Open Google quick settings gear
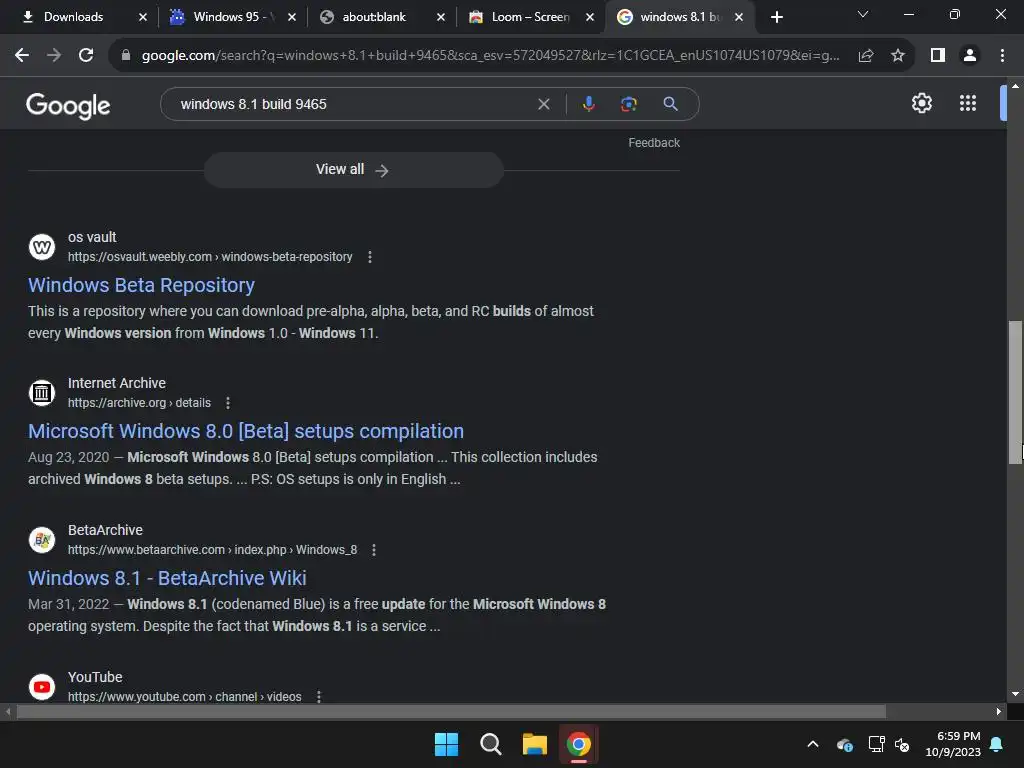 [921, 103]
